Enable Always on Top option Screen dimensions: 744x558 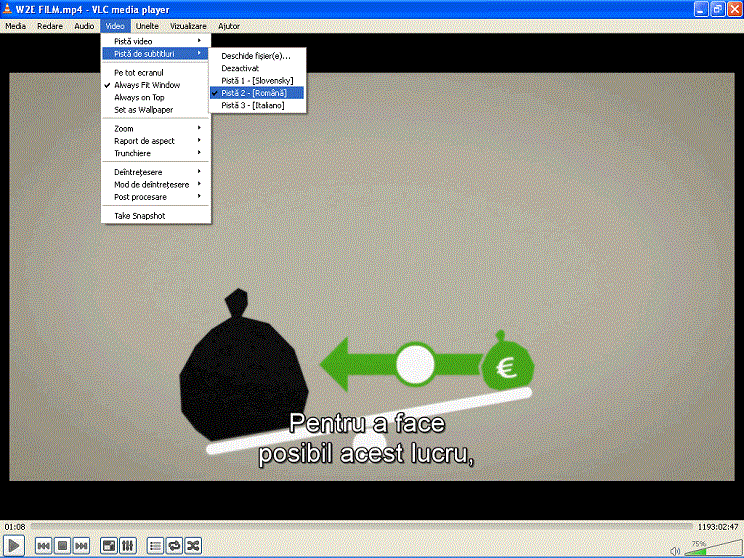138,97
